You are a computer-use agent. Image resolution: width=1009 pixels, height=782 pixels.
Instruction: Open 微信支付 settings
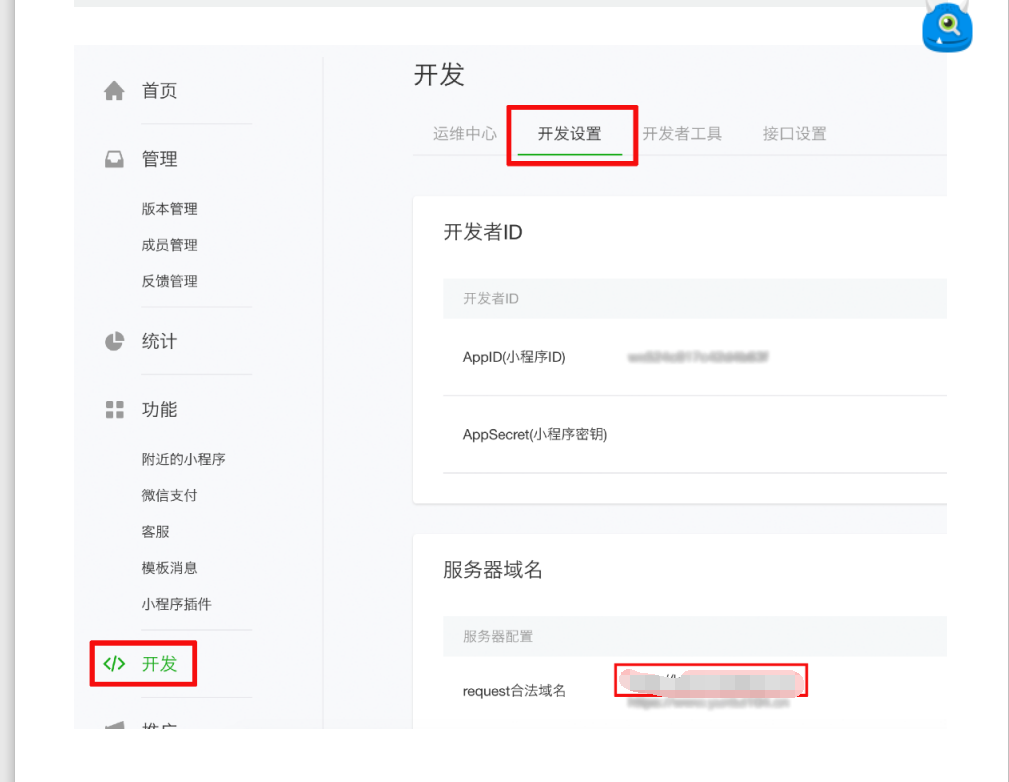point(169,495)
